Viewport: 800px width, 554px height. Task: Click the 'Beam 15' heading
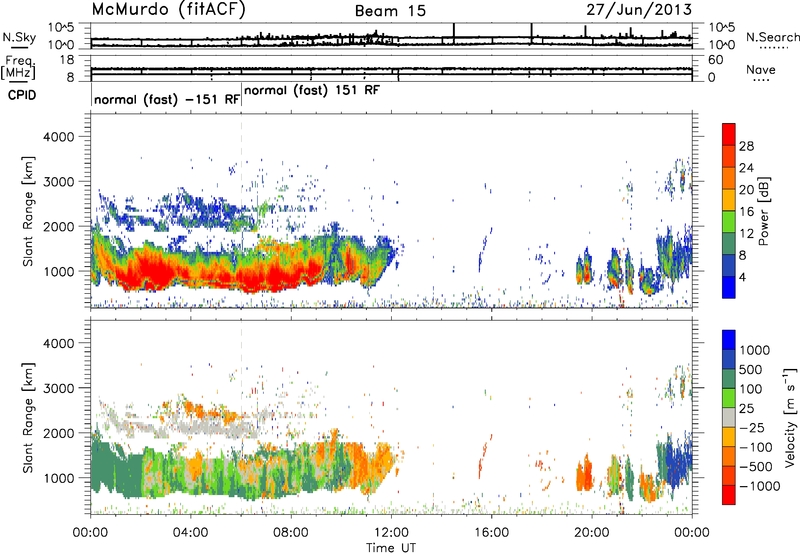click(390, 11)
